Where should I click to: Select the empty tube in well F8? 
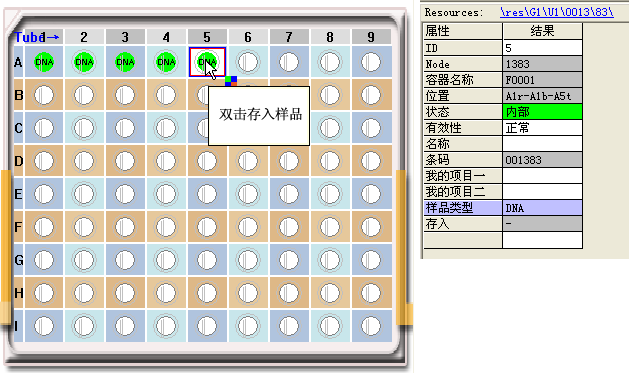click(330, 227)
